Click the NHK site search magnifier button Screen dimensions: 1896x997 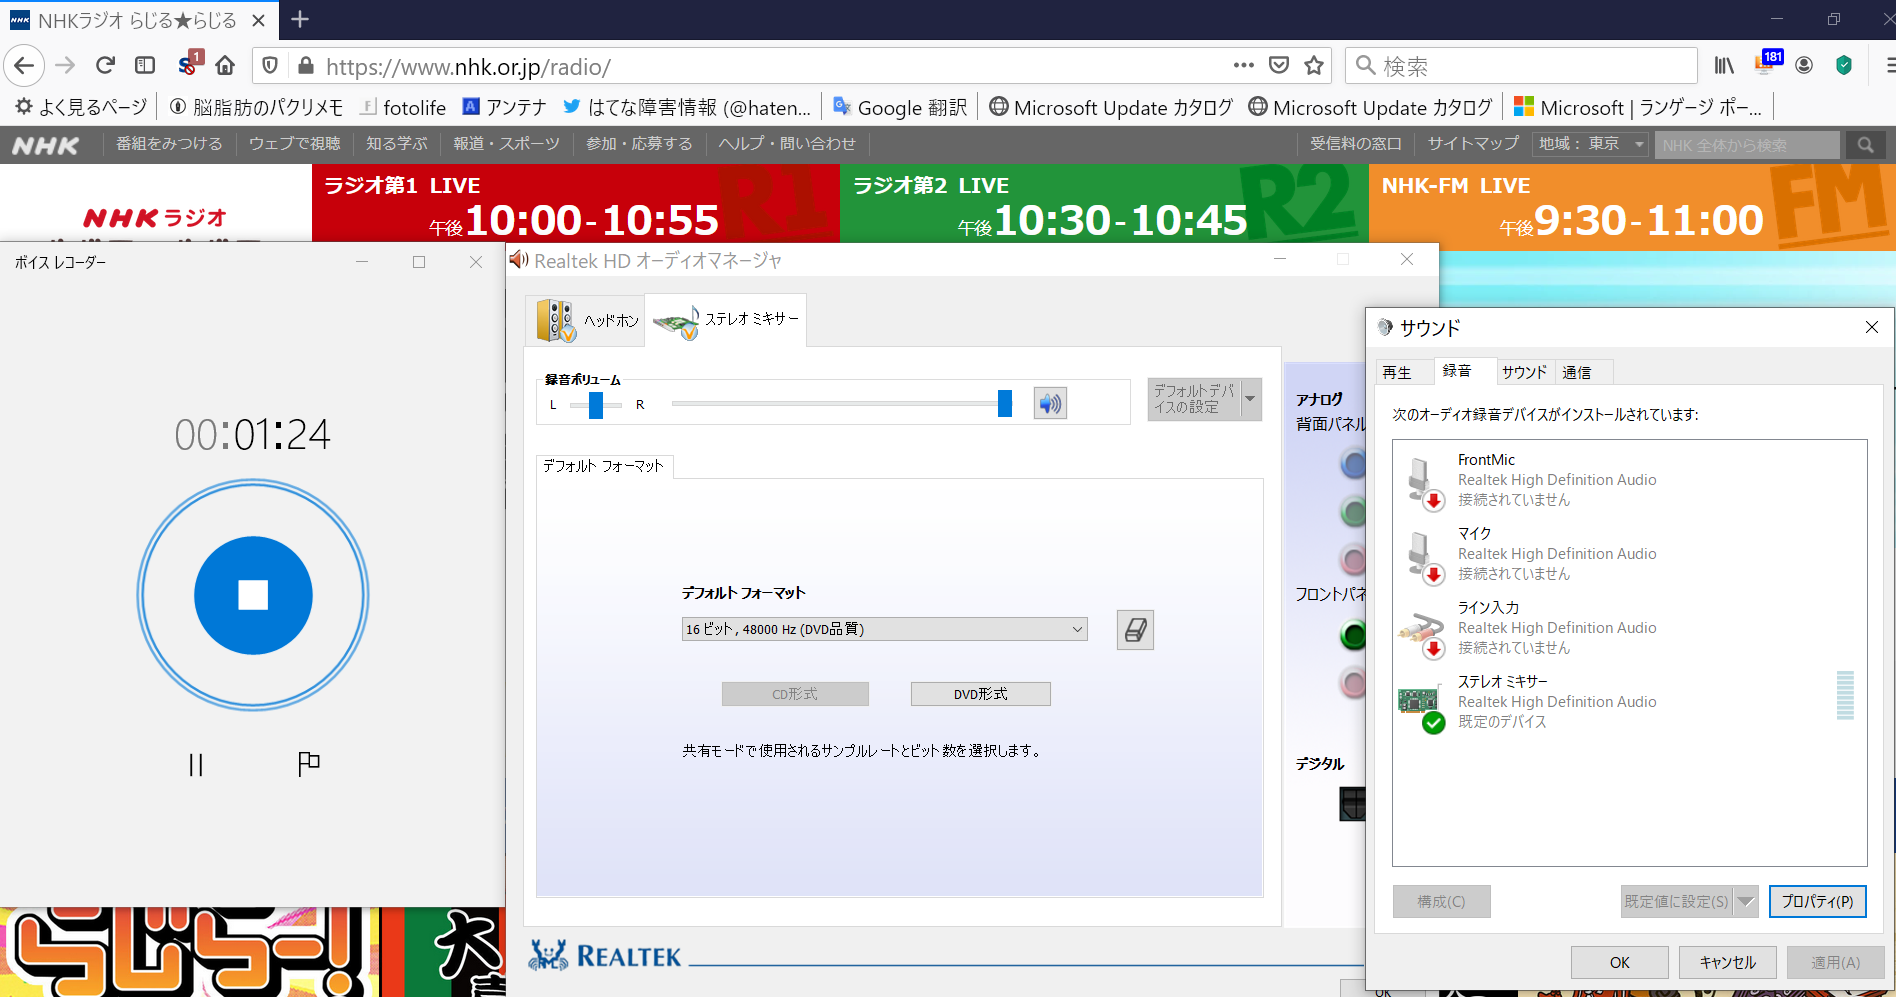pos(1865,145)
